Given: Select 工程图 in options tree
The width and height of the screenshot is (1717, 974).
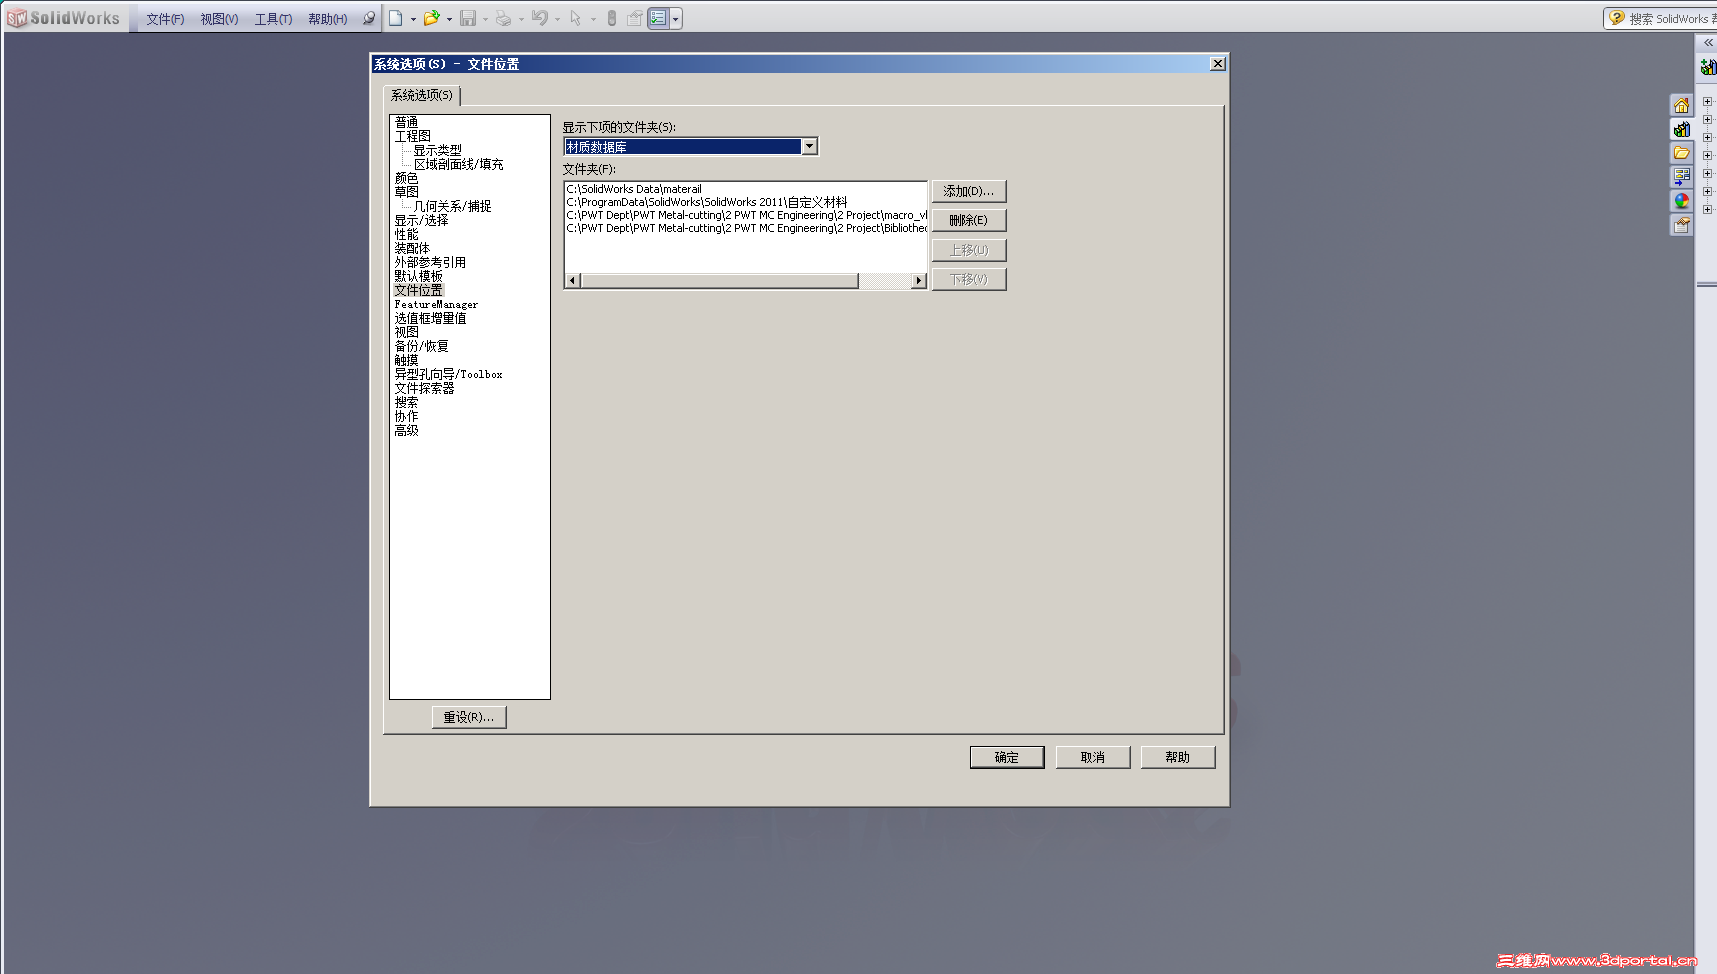Looking at the screenshot, I should [x=412, y=136].
